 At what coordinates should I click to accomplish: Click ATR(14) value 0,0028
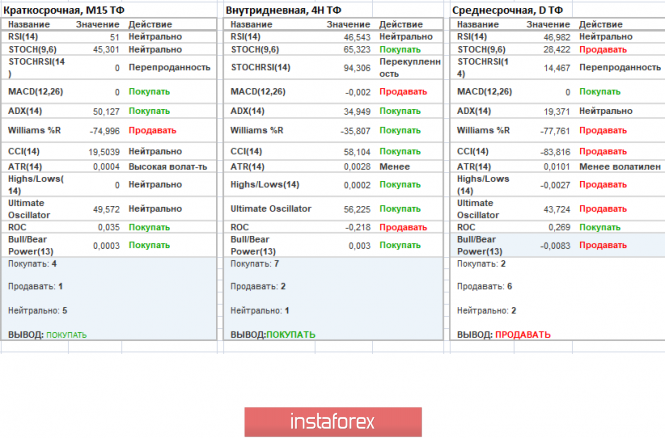click(x=357, y=167)
